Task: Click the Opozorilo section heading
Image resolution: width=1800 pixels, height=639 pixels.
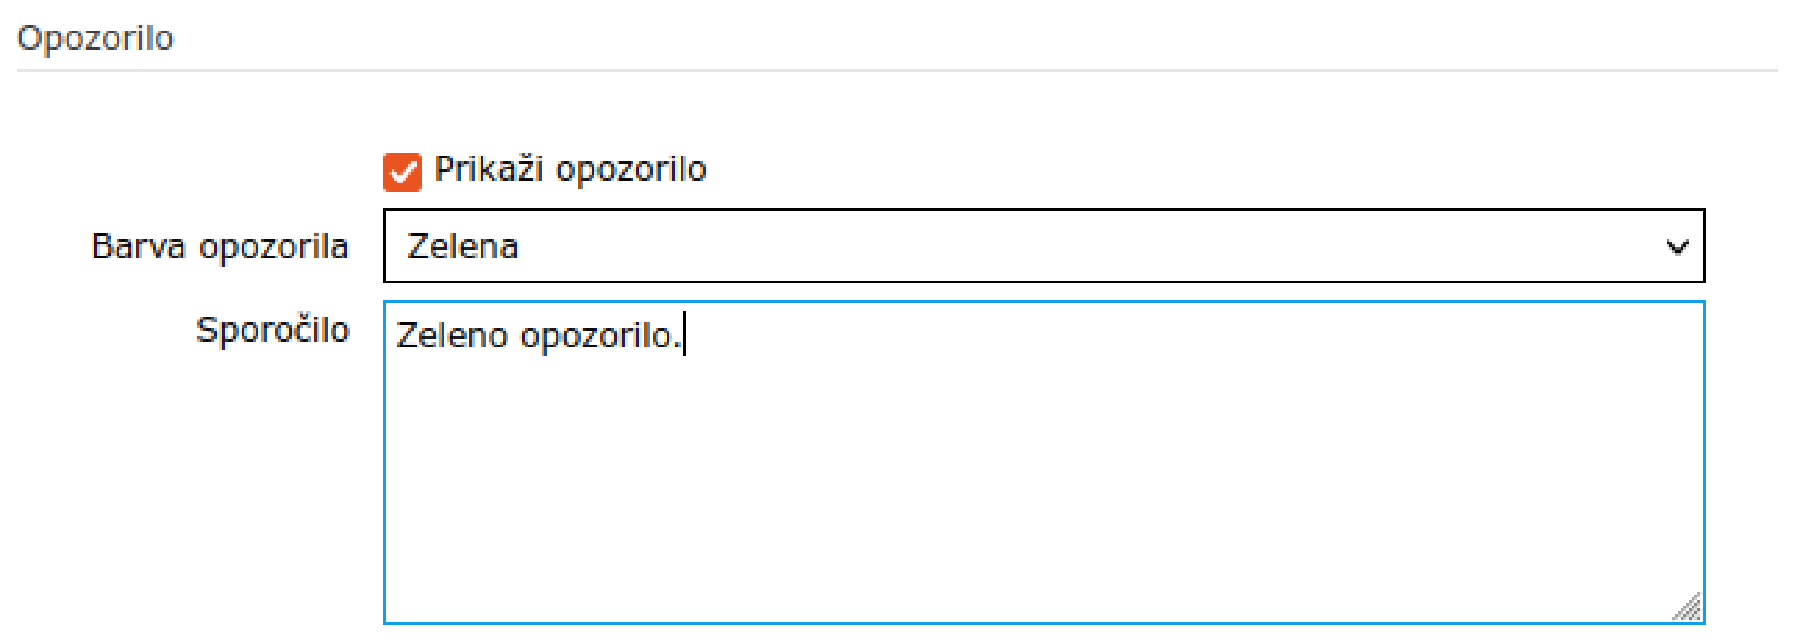Action: [x=97, y=38]
